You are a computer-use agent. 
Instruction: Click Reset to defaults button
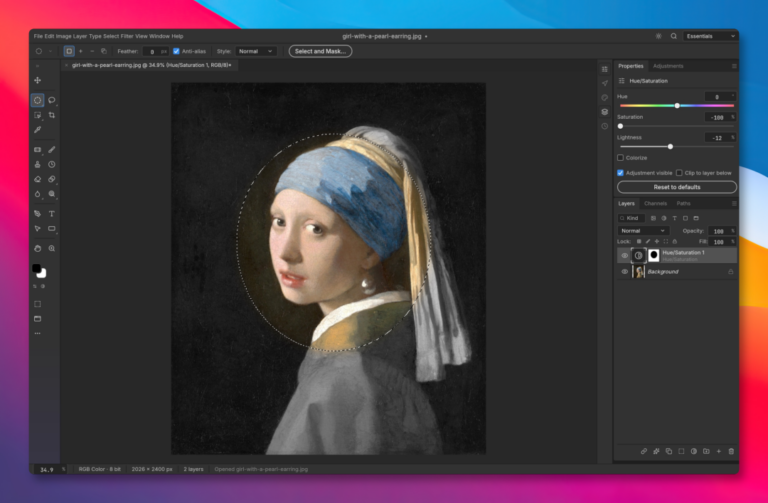(677, 187)
